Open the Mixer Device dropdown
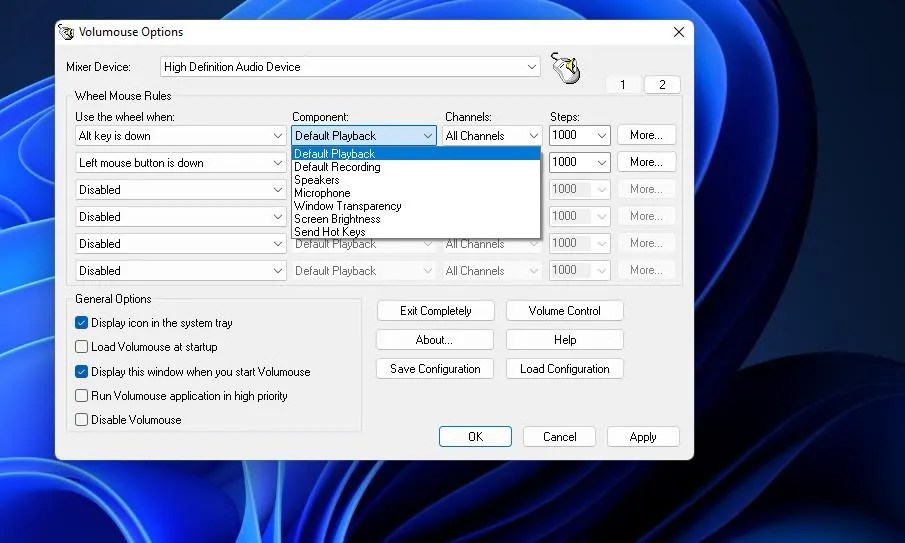 (350, 67)
